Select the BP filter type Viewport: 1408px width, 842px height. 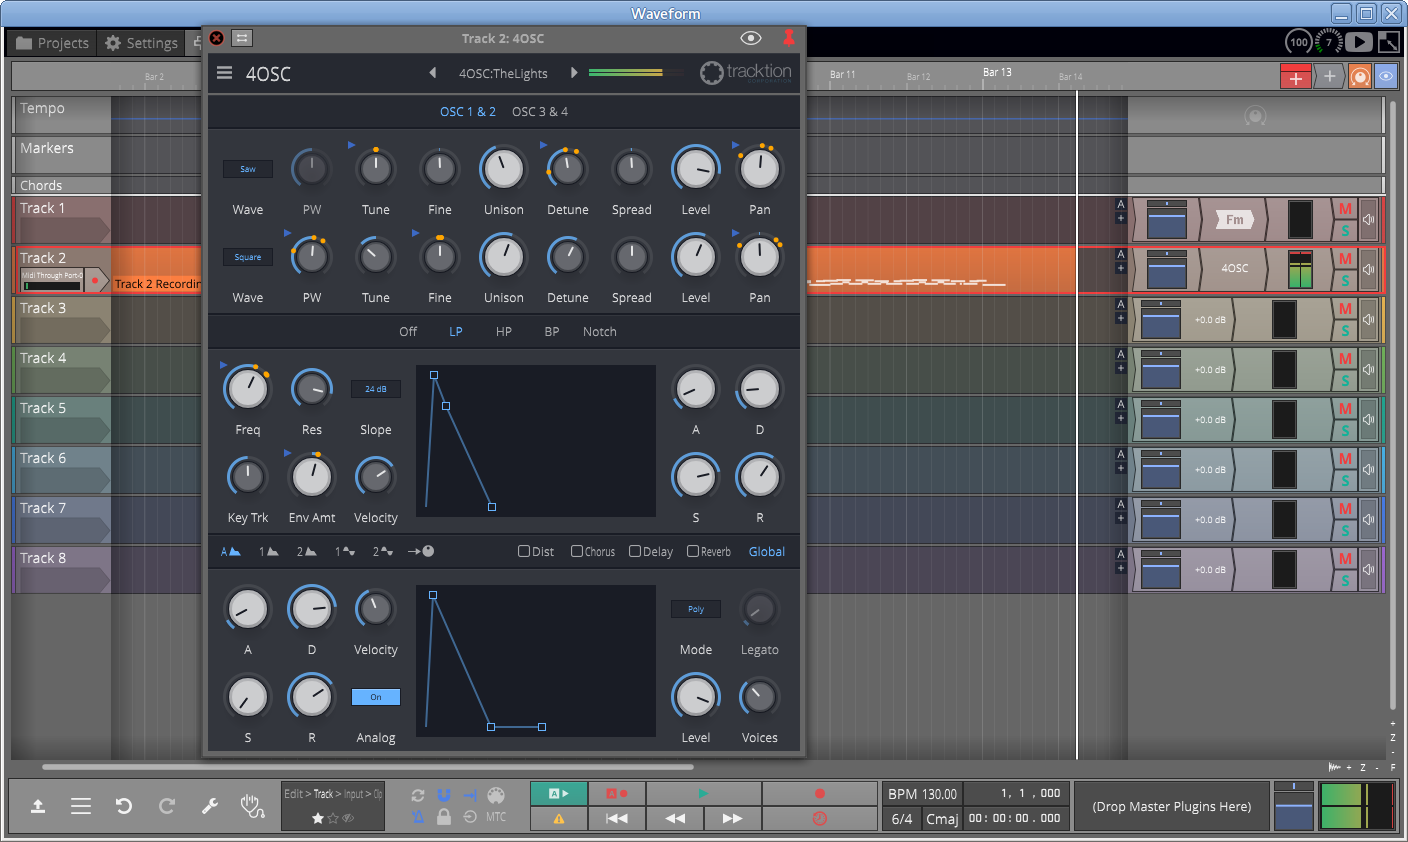(x=552, y=332)
